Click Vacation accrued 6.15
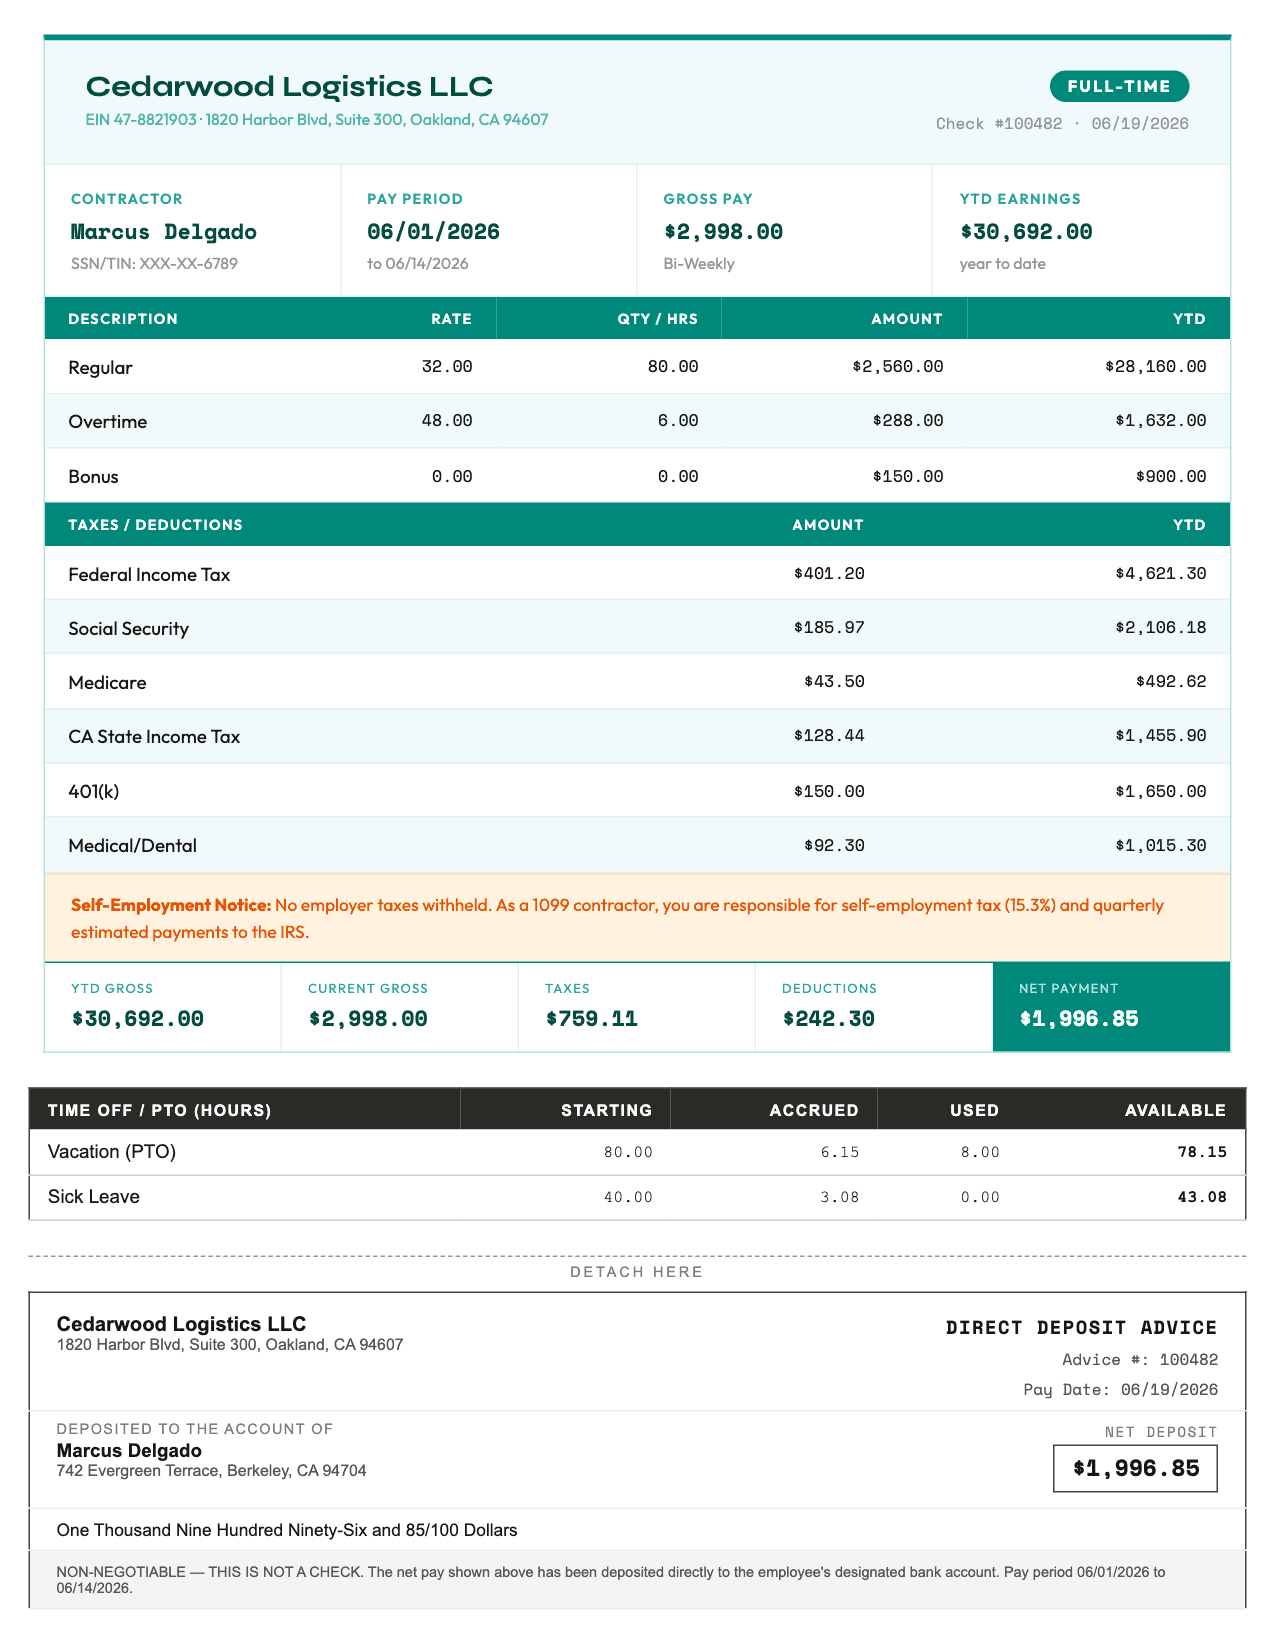 coord(840,1152)
